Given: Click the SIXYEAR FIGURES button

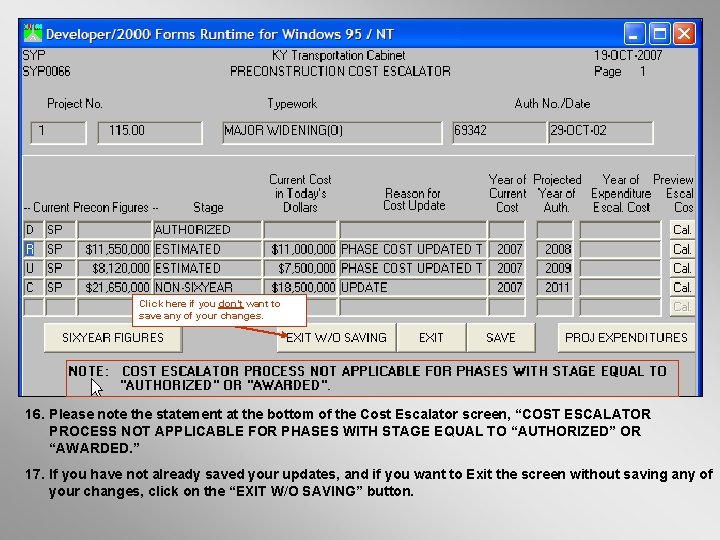Looking at the screenshot, I should pos(113,338).
